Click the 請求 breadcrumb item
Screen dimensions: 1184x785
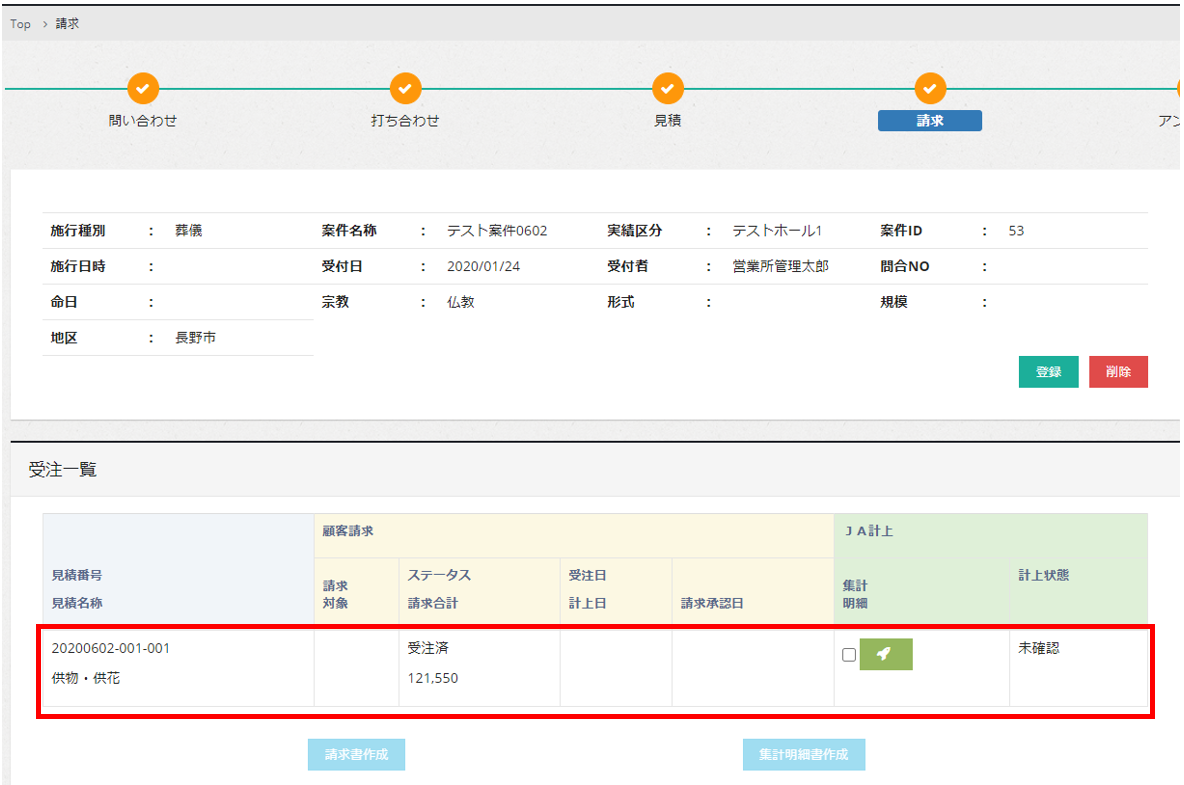click(68, 24)
